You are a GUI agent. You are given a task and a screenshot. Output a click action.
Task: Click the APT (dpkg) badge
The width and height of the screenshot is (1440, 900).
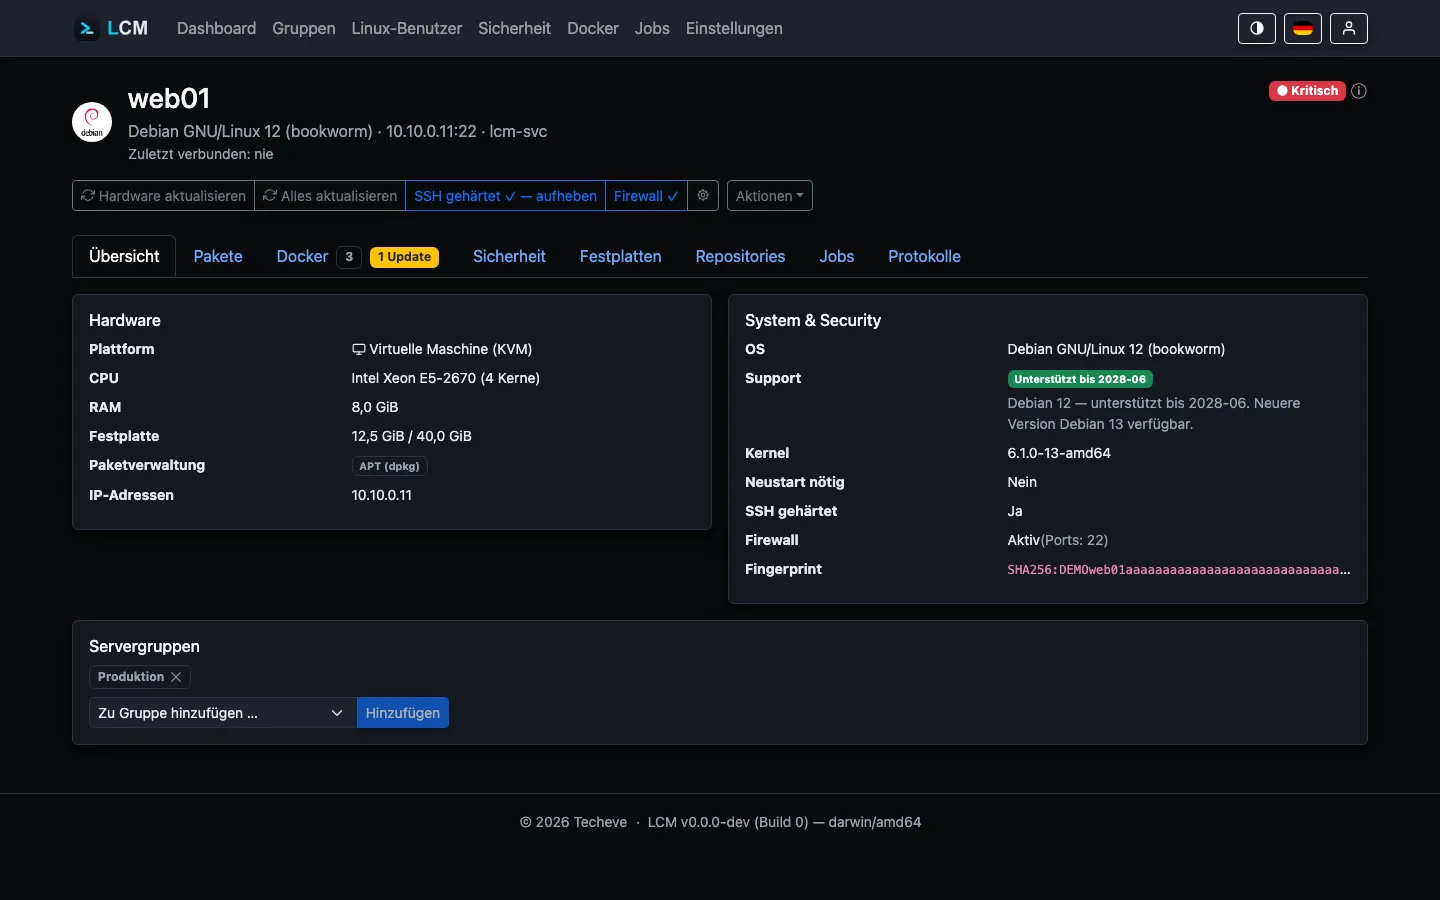(389, 466)
